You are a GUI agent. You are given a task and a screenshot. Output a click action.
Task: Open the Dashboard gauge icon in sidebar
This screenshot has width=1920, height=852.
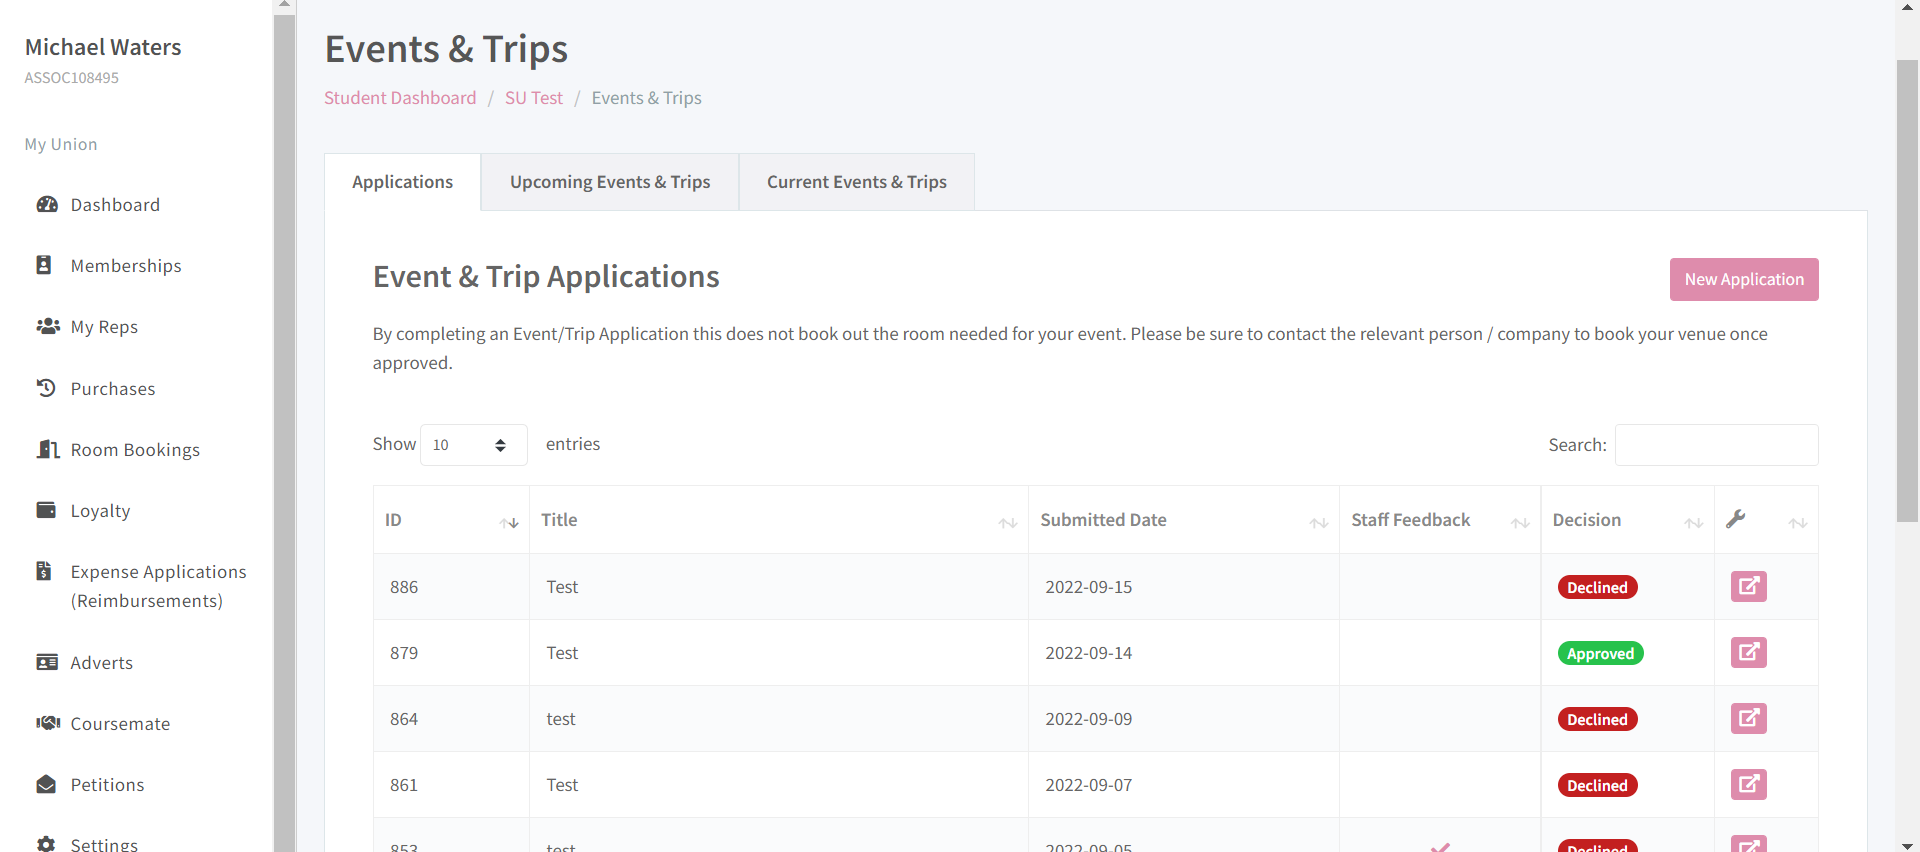coord(47,205)
